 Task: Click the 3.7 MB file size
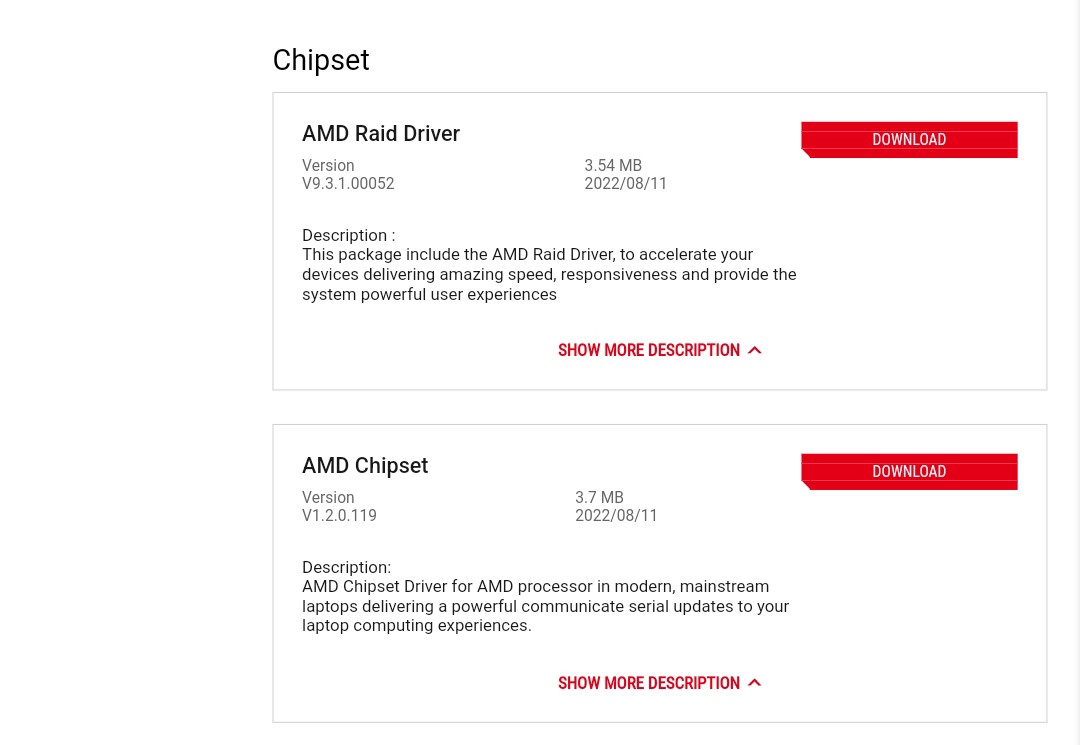[599, 498]
